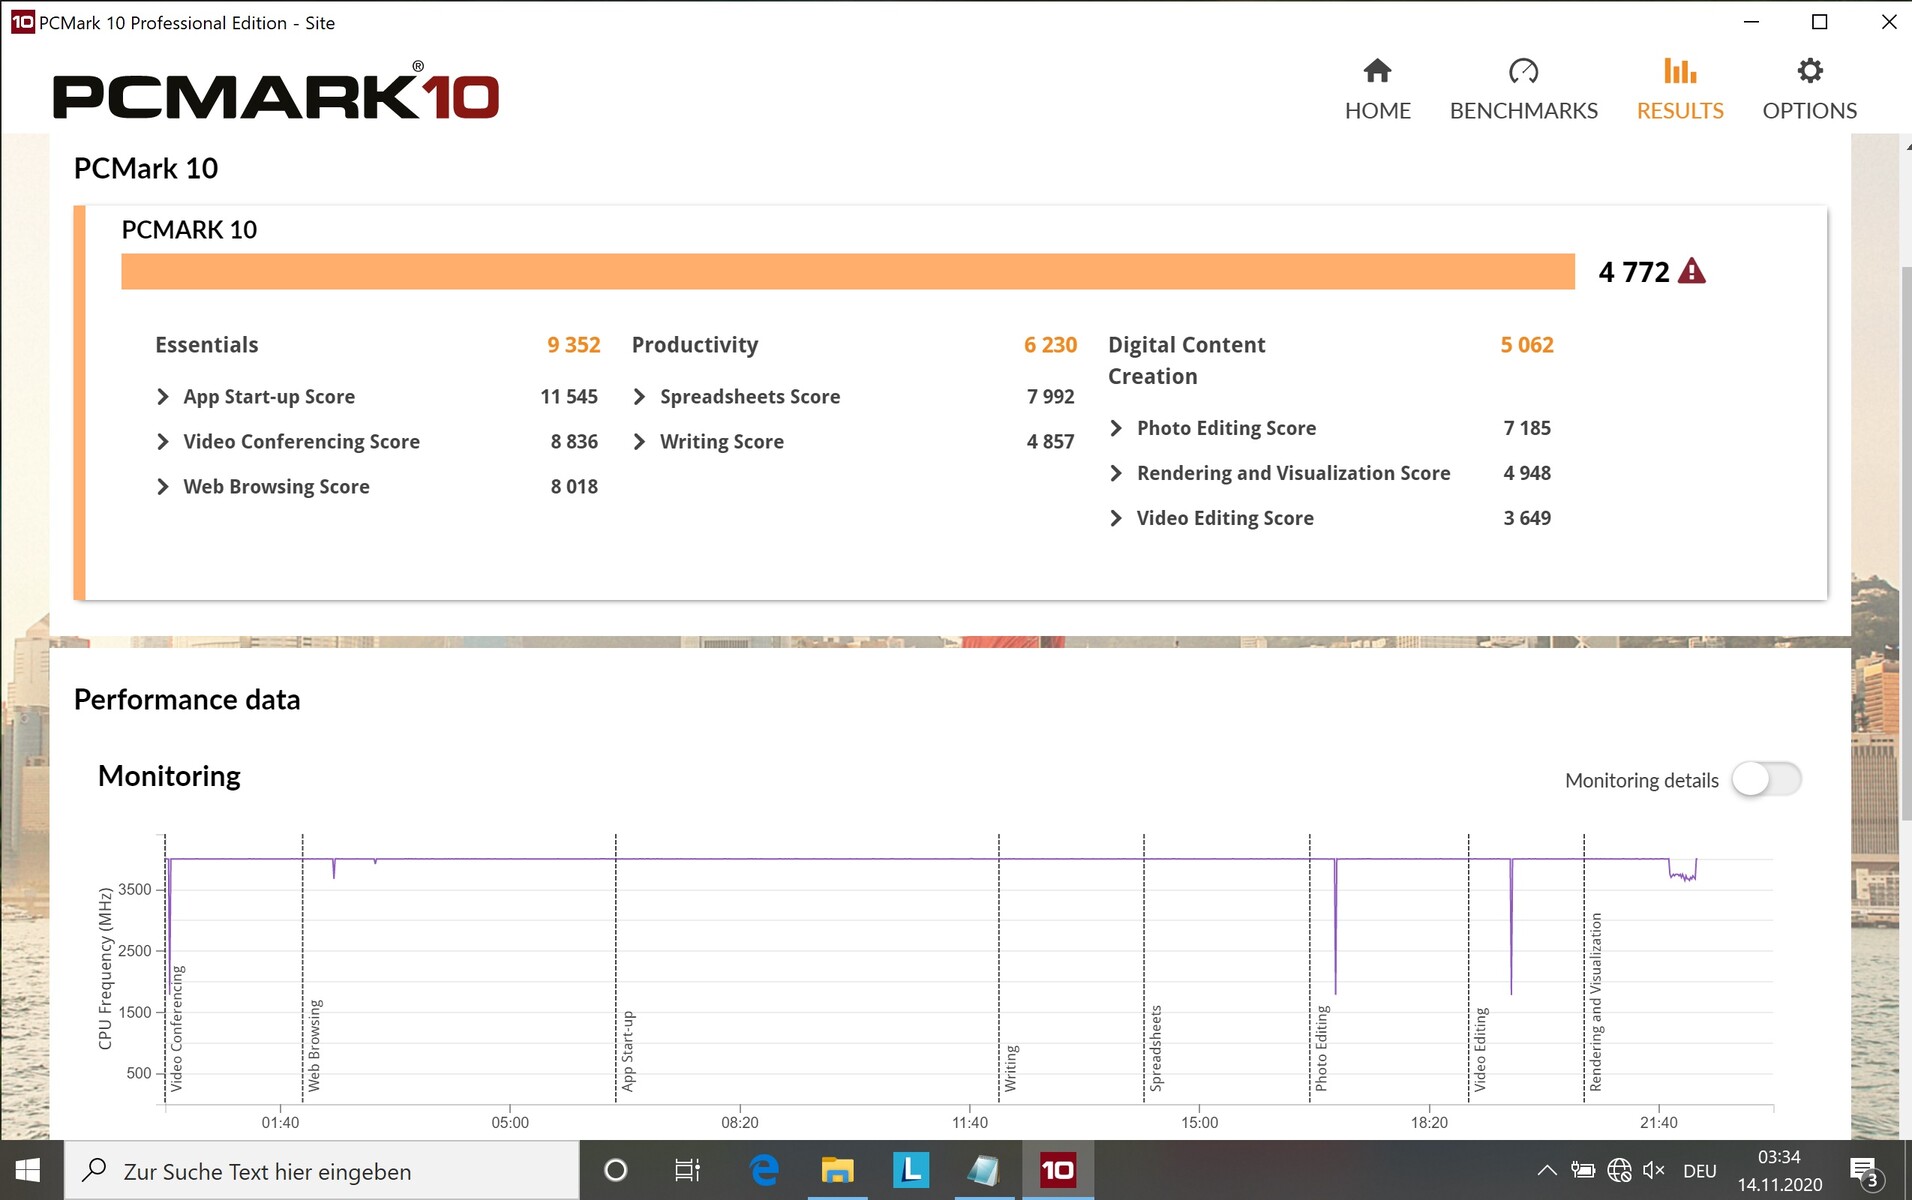Expand Video Conferencing Score details
This screenshot has height=1200, width=1912.
click(163, 442)
